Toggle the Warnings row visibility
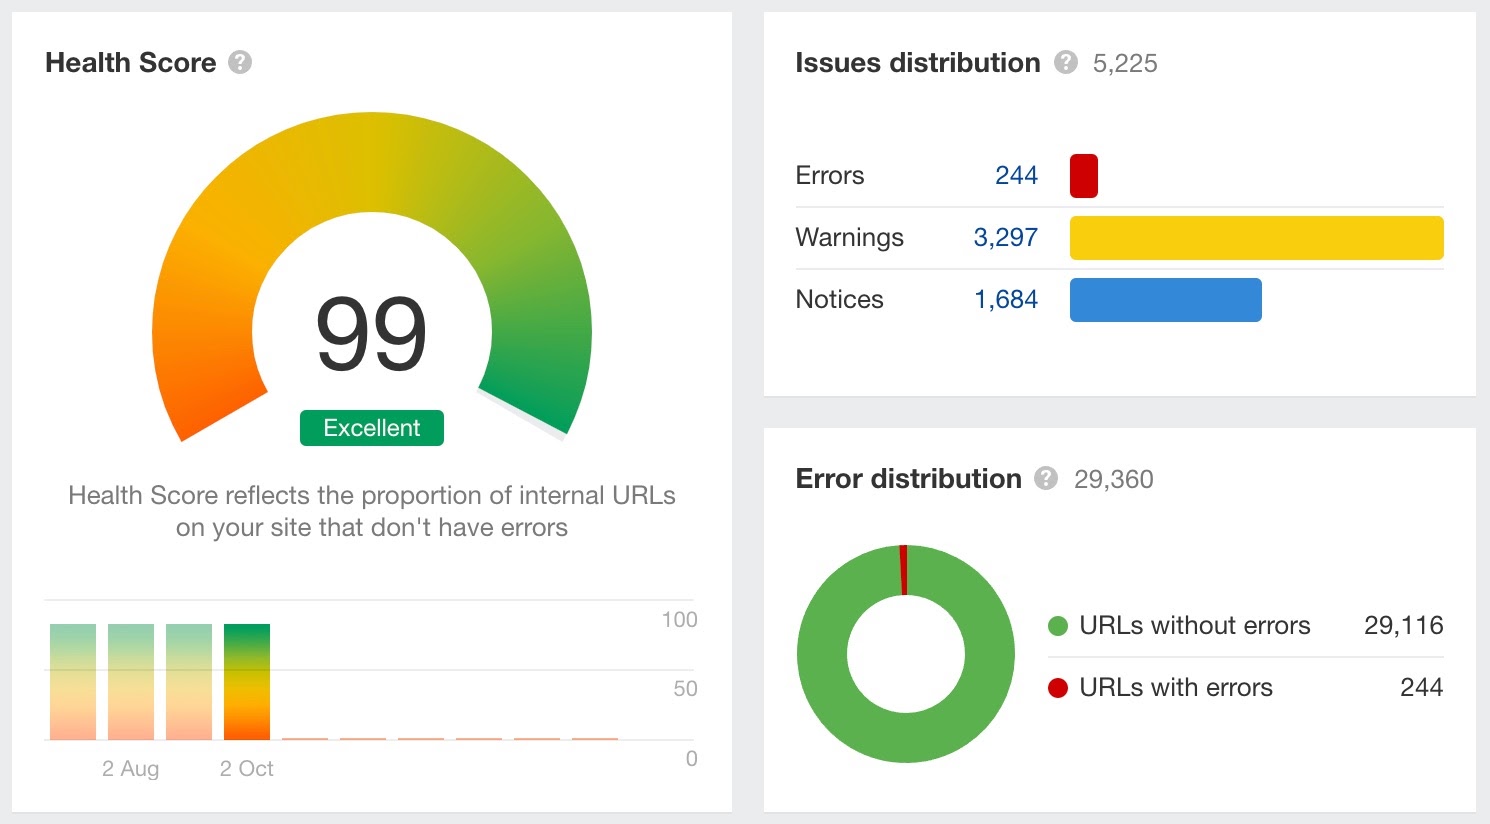The width and height of the screenshot is (1490, 824). click(849, 237)
